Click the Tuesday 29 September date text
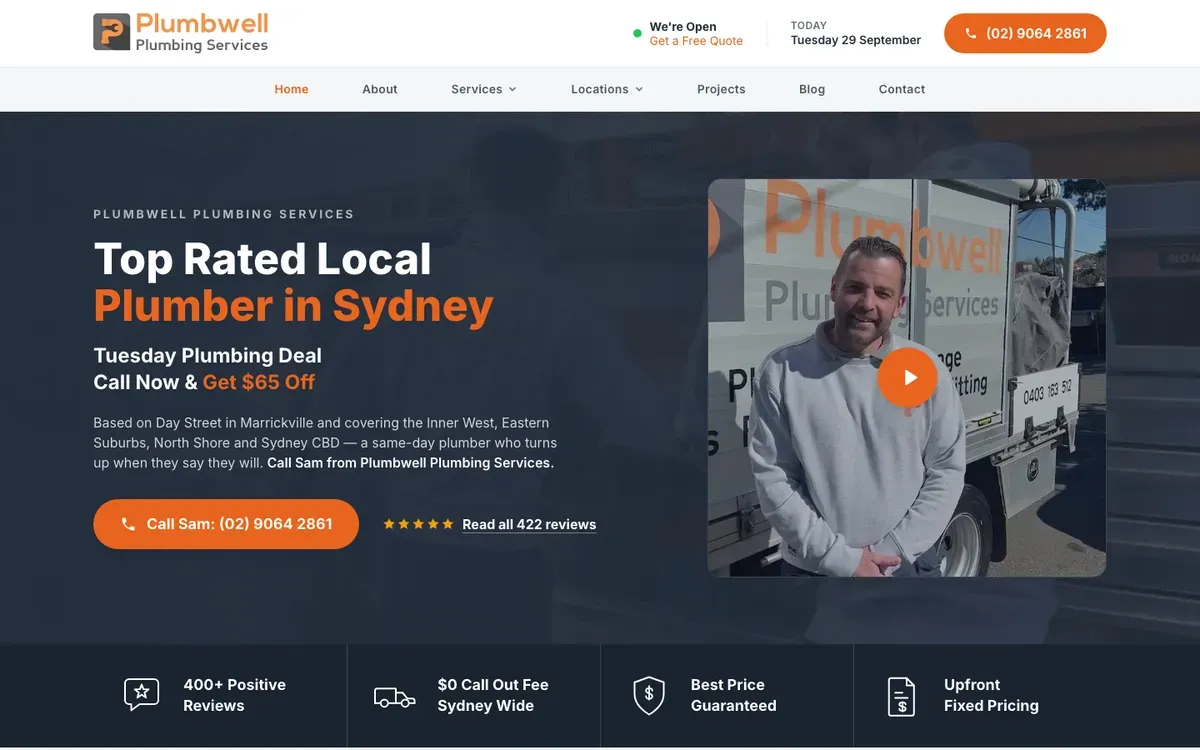Image resolution: width=1200 pixels, height=750 pixels. coord(856,40)
